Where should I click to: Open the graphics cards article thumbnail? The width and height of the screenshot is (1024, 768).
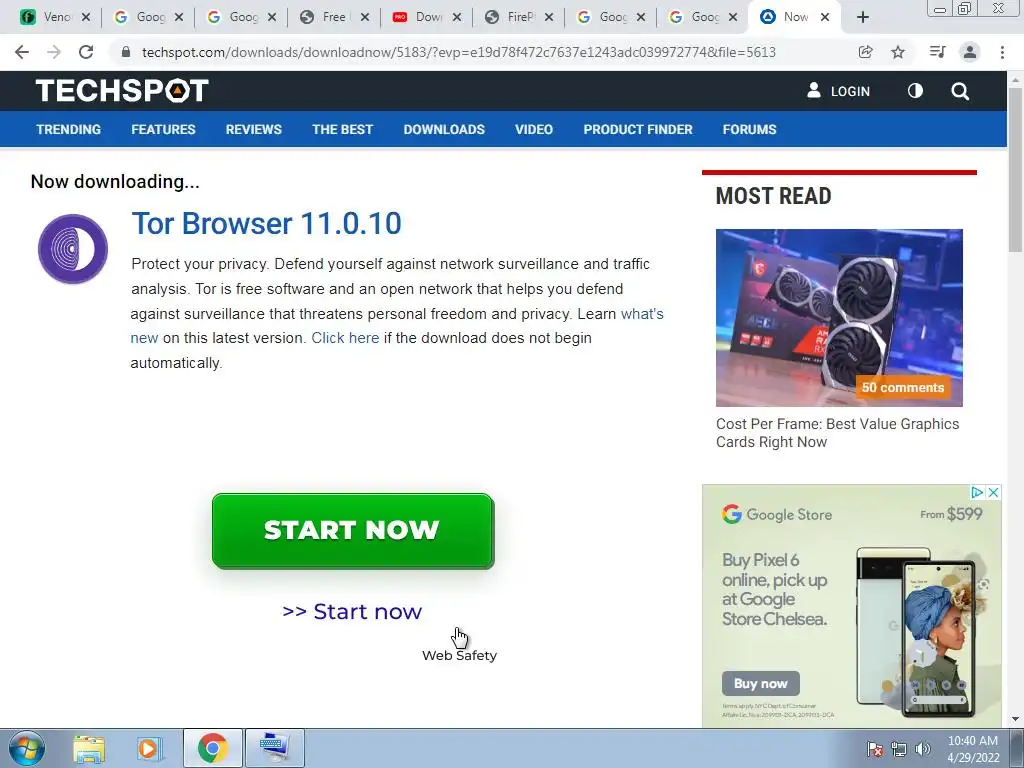coord(839,317)
